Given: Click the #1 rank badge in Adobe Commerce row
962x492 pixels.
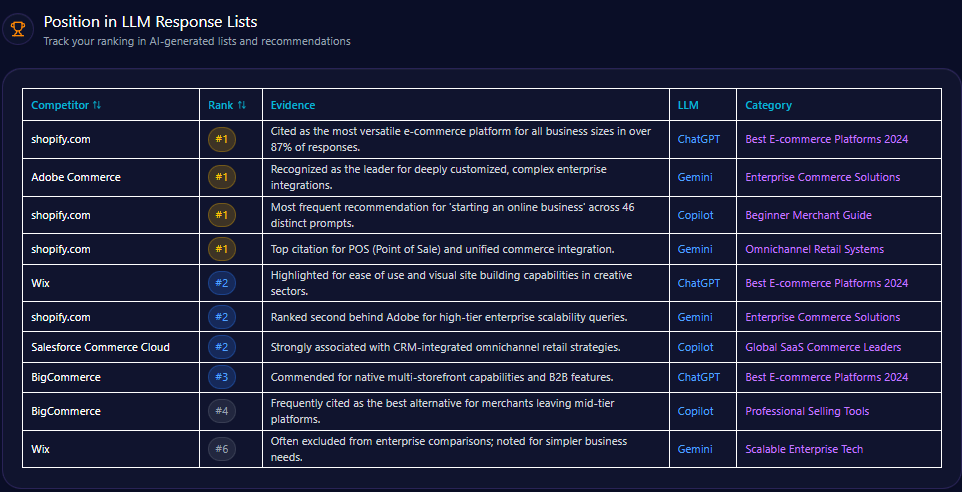Looking at the screenshot, I should 222,177.
